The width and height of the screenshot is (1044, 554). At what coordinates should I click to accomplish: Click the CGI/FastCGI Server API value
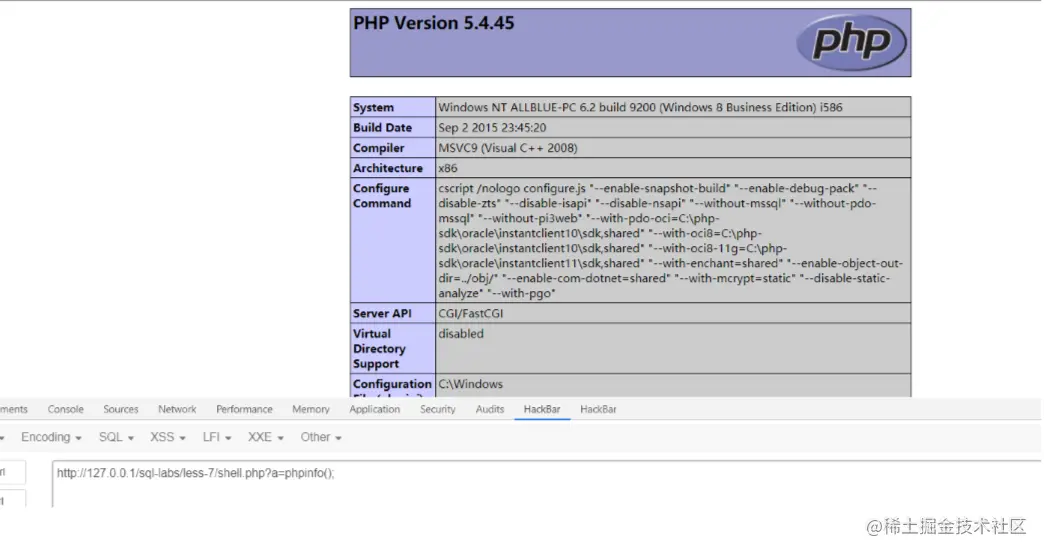(471, 314)
